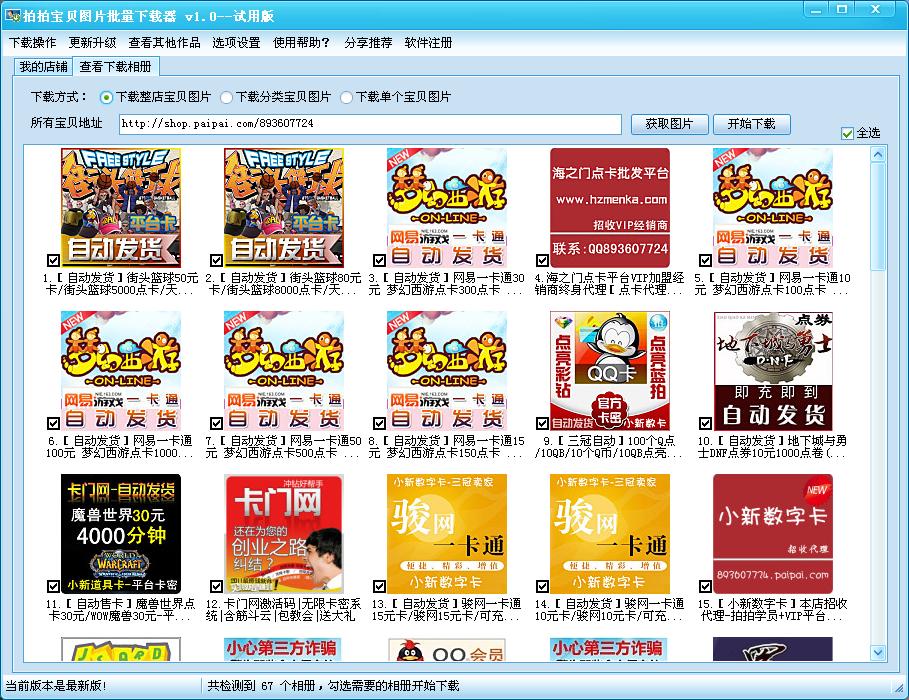
Task: Select item 2 街头篮球80元 thumbnail
Action: point(284,208)
